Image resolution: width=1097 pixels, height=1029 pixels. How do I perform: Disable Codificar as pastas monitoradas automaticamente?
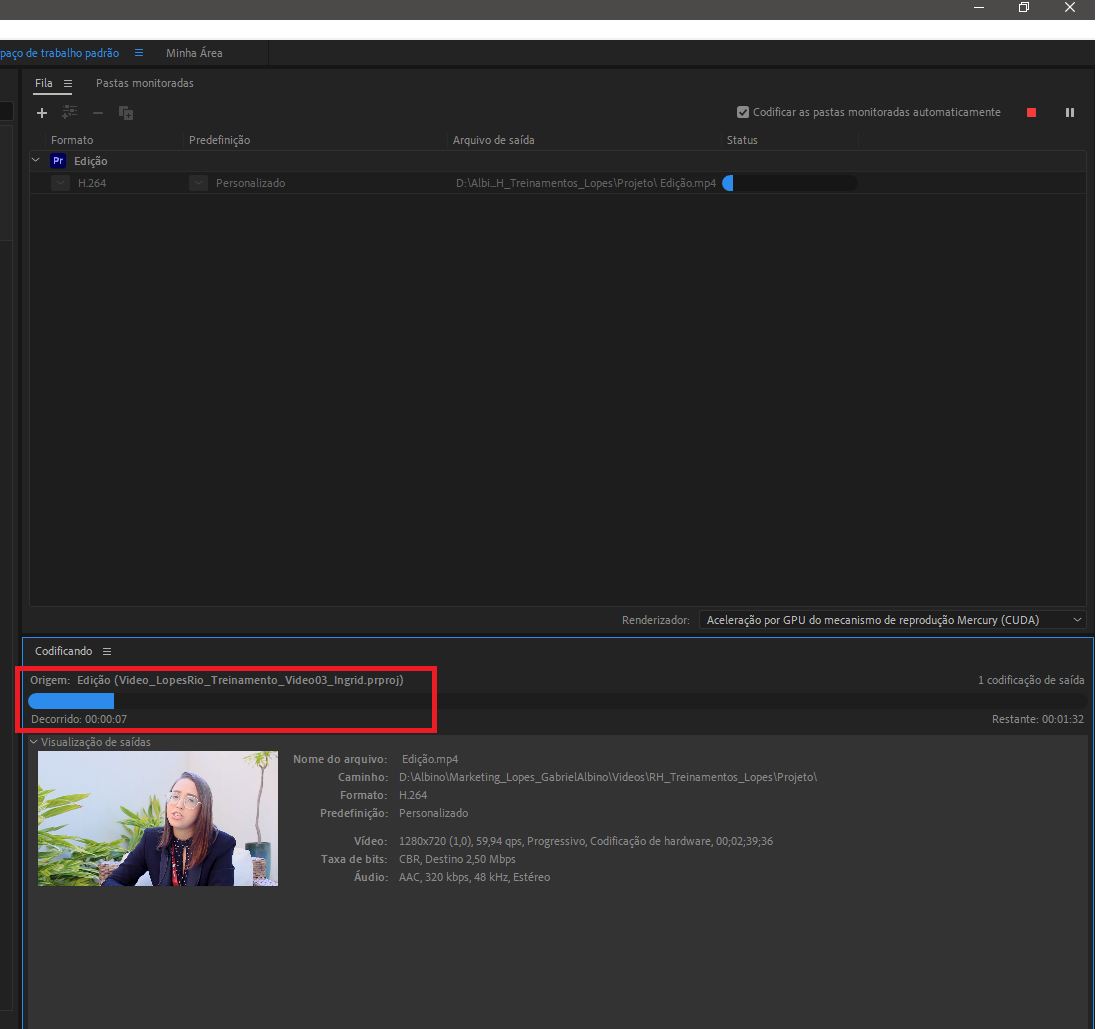click(743, 112)
